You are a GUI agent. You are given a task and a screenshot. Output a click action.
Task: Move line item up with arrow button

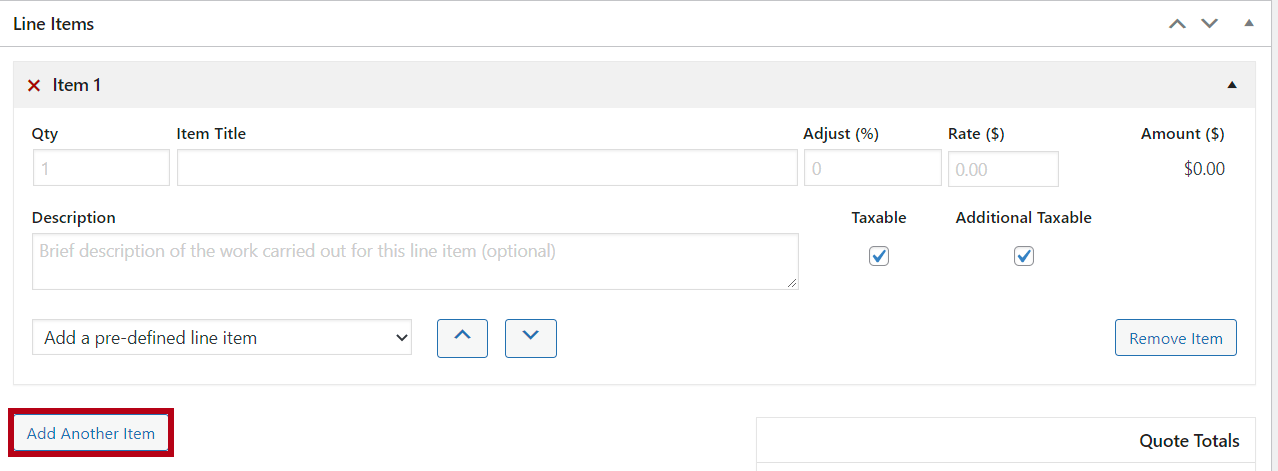click(x=462, y=338)
